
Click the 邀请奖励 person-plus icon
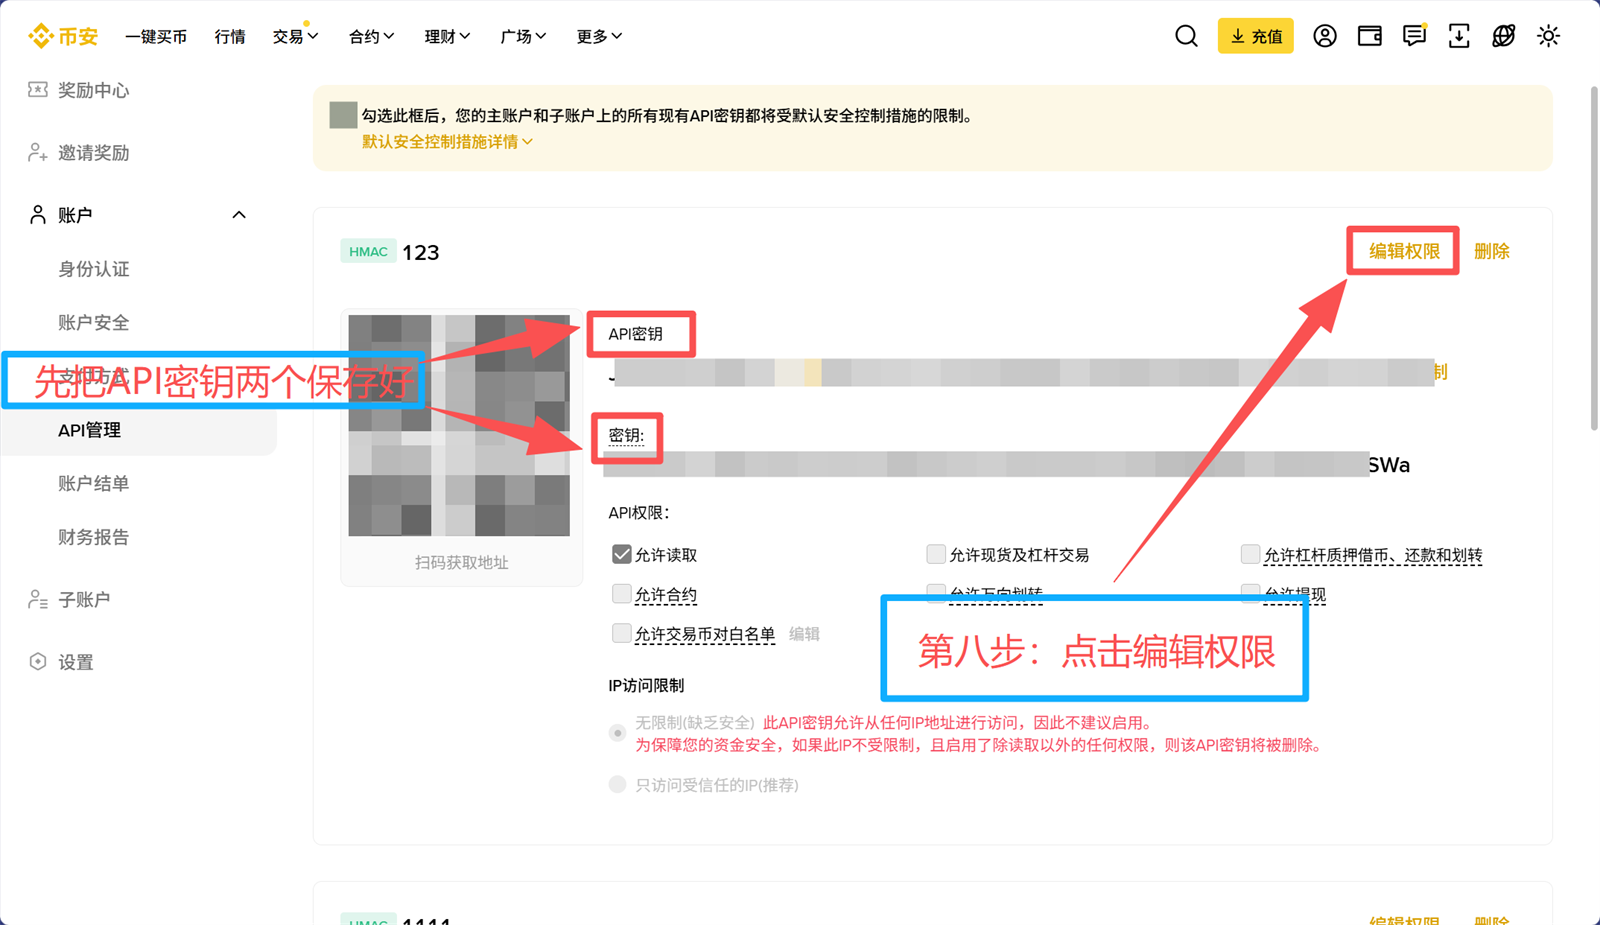coord(37,153)
